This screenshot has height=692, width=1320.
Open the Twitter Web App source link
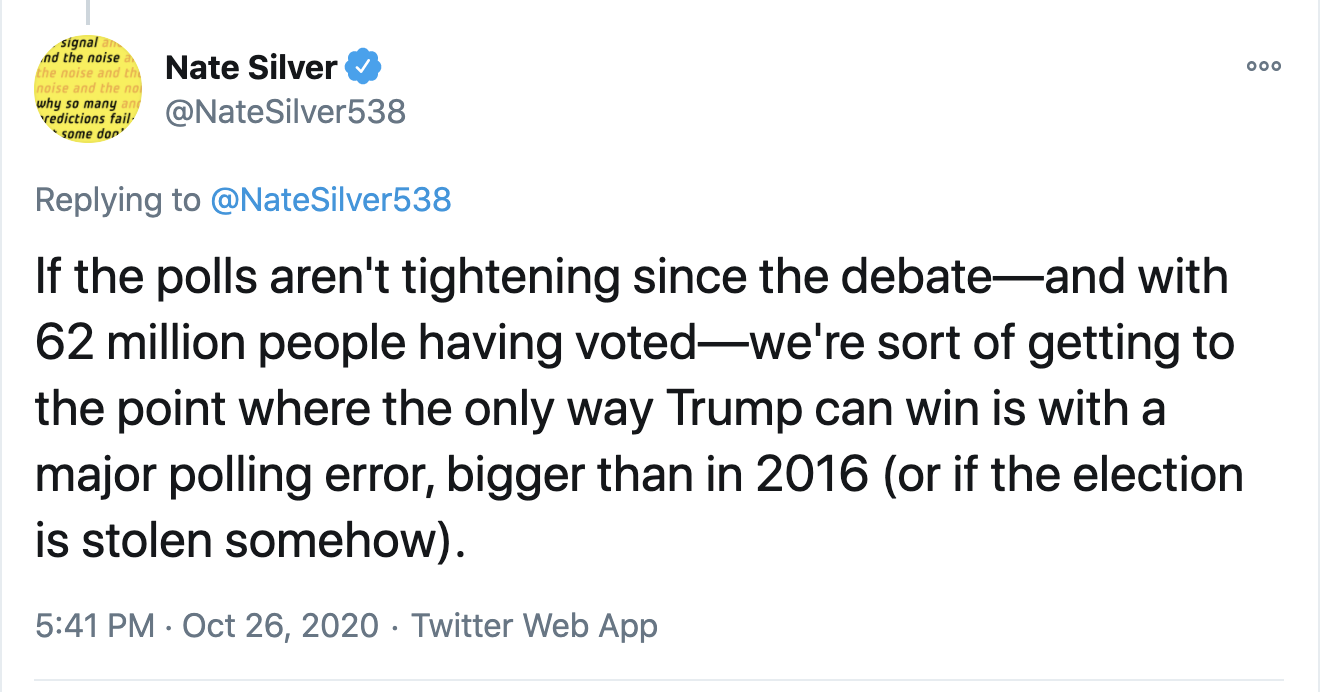[535, 626]
